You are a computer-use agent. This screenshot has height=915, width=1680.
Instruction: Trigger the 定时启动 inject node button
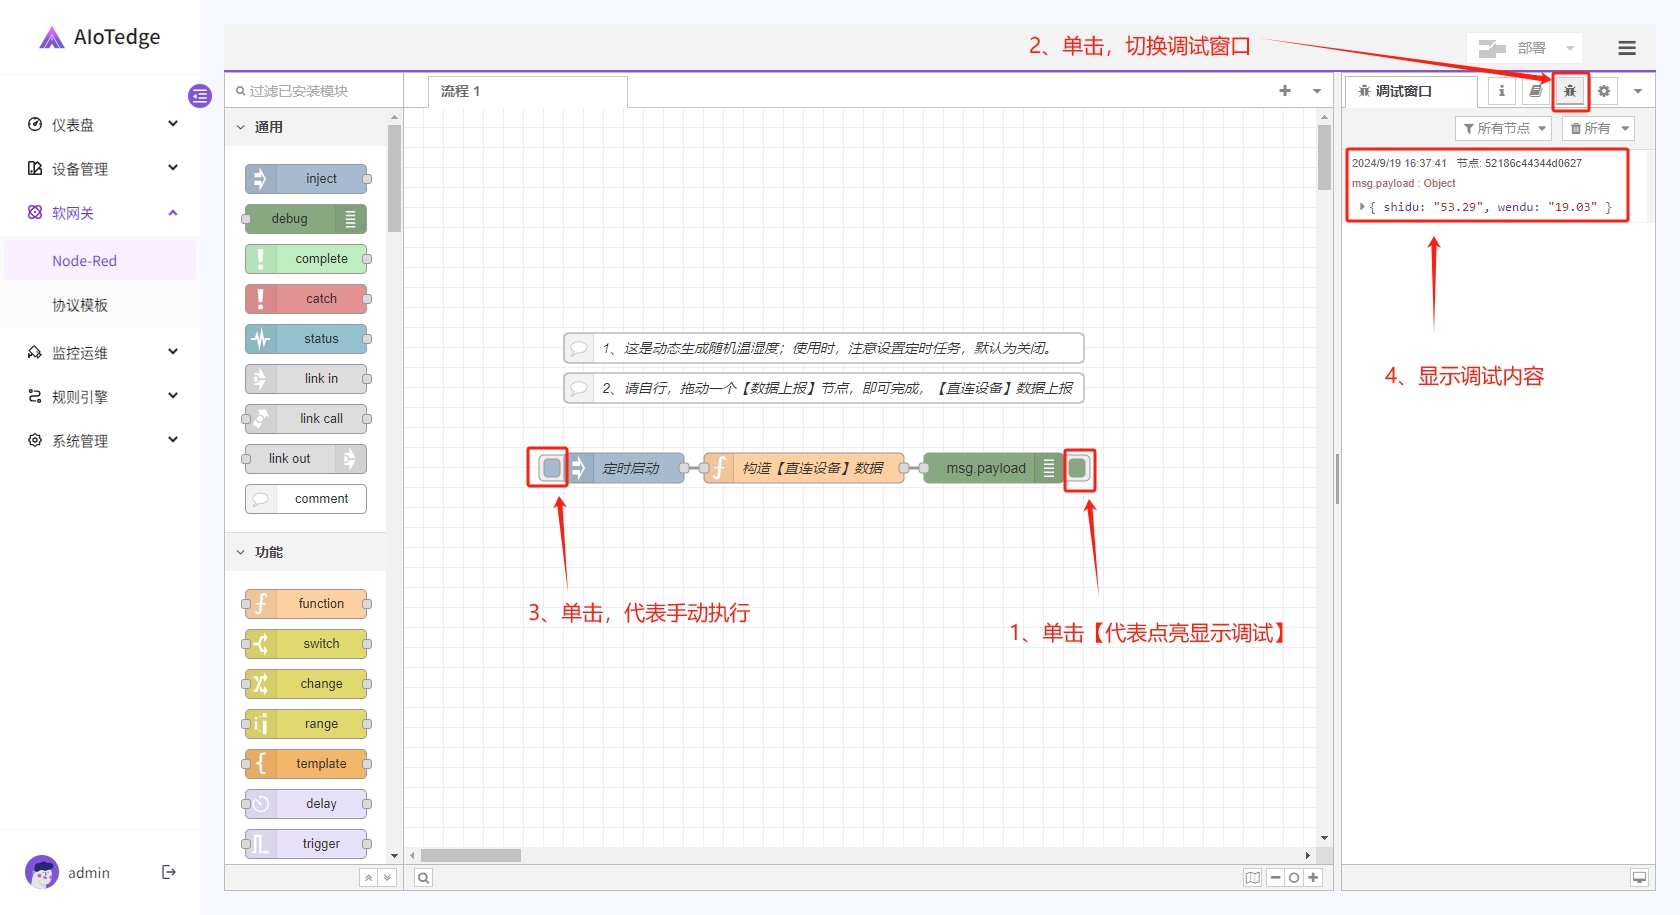551,468
